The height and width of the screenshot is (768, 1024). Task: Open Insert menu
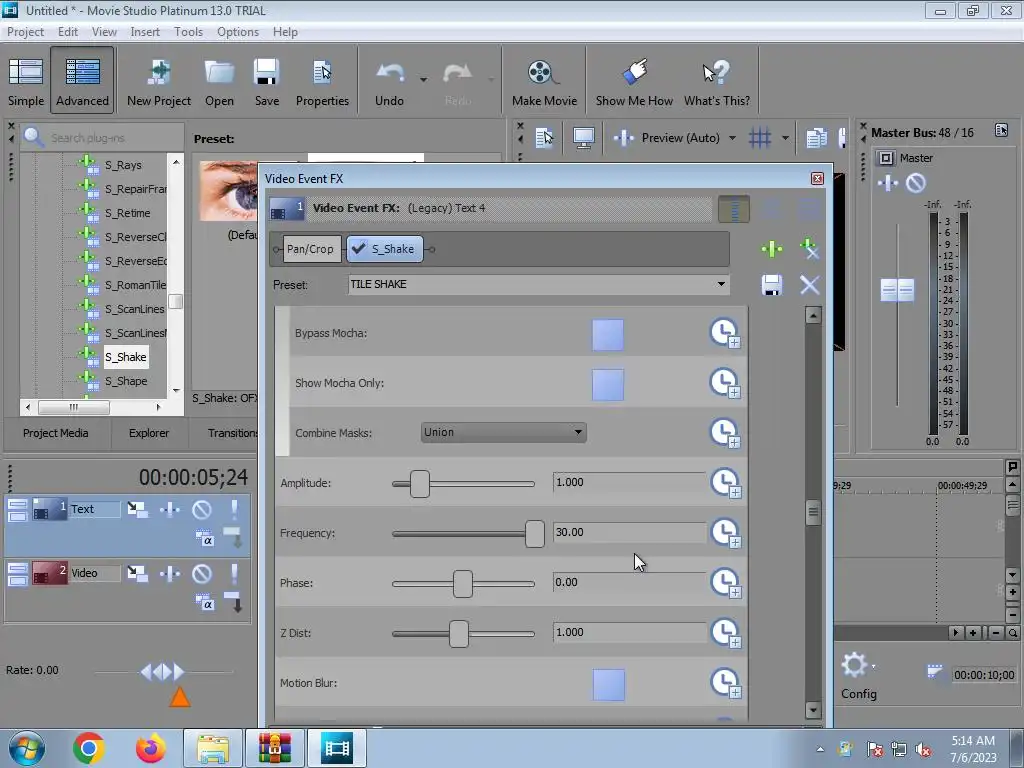(145, 32)
